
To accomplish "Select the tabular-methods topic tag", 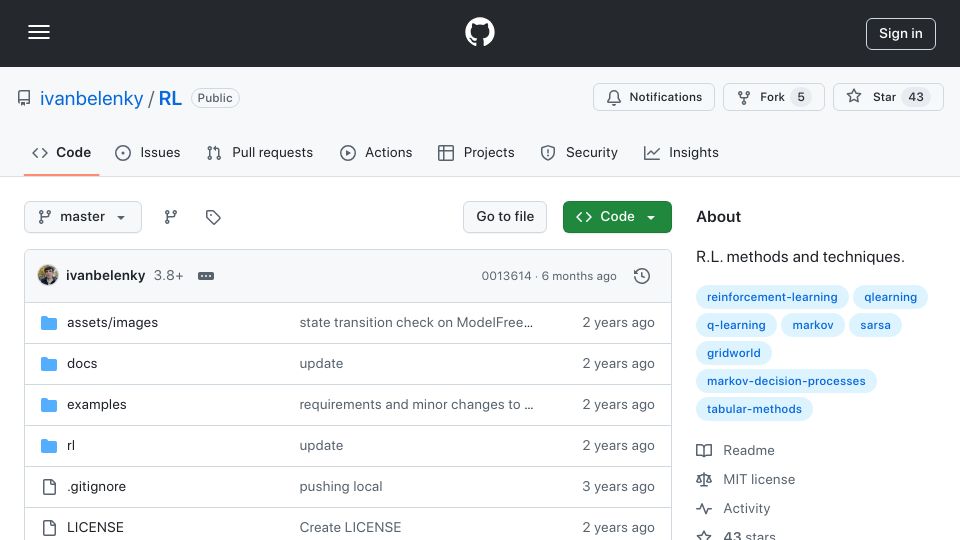I will 754,410.
